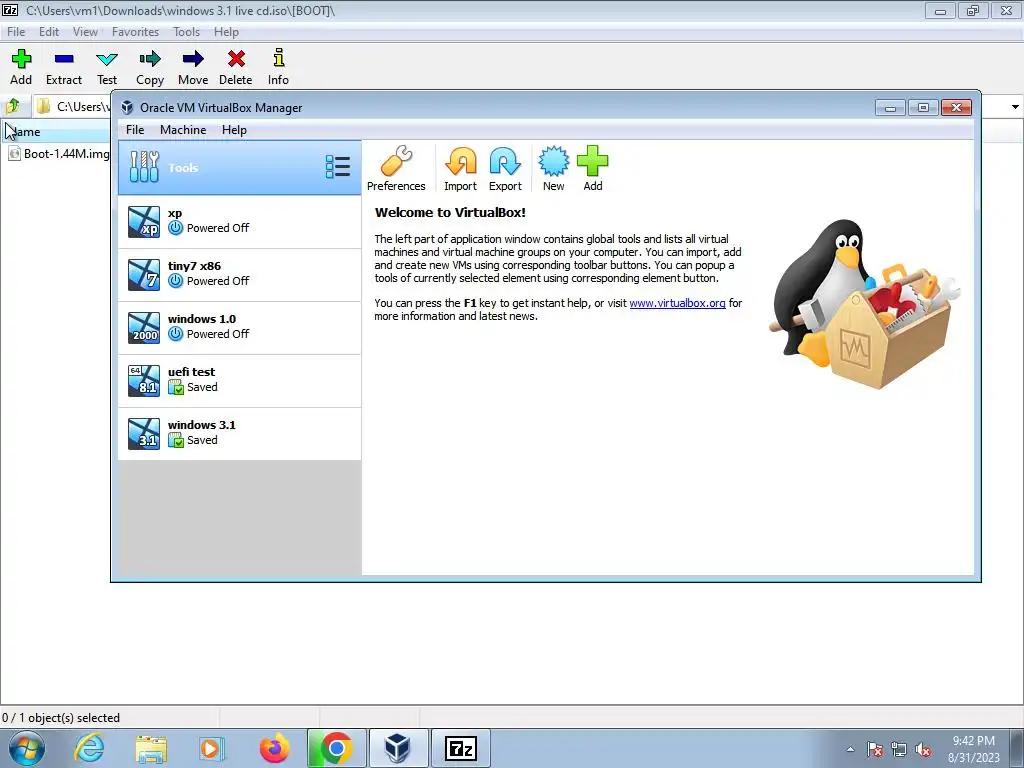Select the tiny7 x86 virtual machine
Viewport: 1024px width, 768px height.
[239, 274]
